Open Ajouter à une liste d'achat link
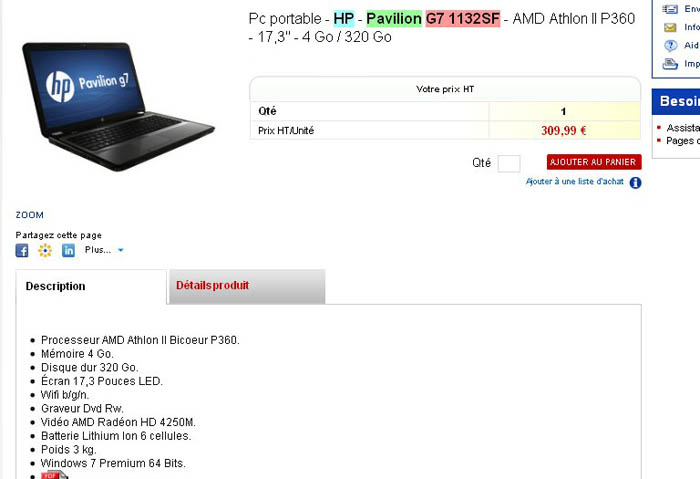The image size is (700, 479). (x=575, y=182)
